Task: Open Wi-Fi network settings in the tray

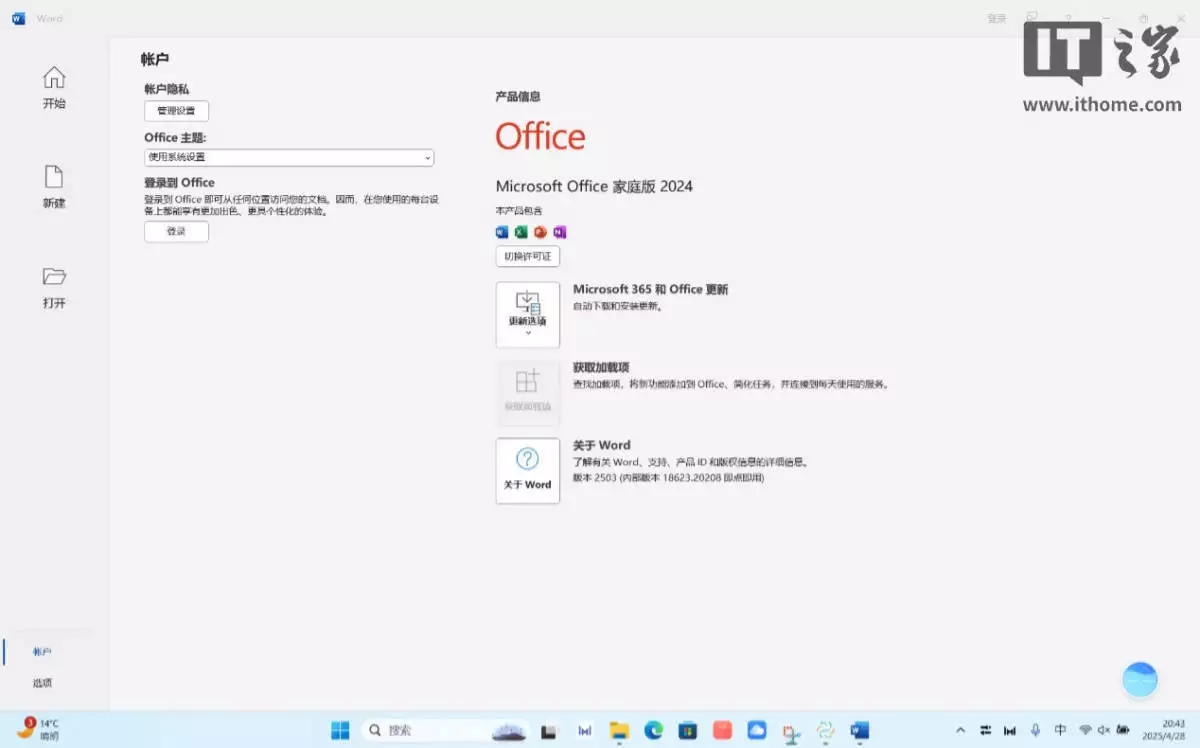Action: [x=1086, y=730]
